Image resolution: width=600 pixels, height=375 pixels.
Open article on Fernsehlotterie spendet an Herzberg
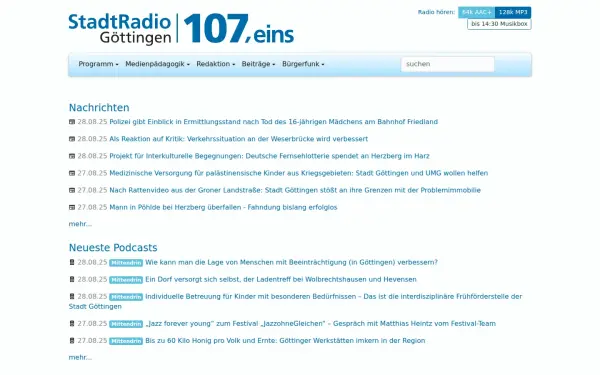269,156
